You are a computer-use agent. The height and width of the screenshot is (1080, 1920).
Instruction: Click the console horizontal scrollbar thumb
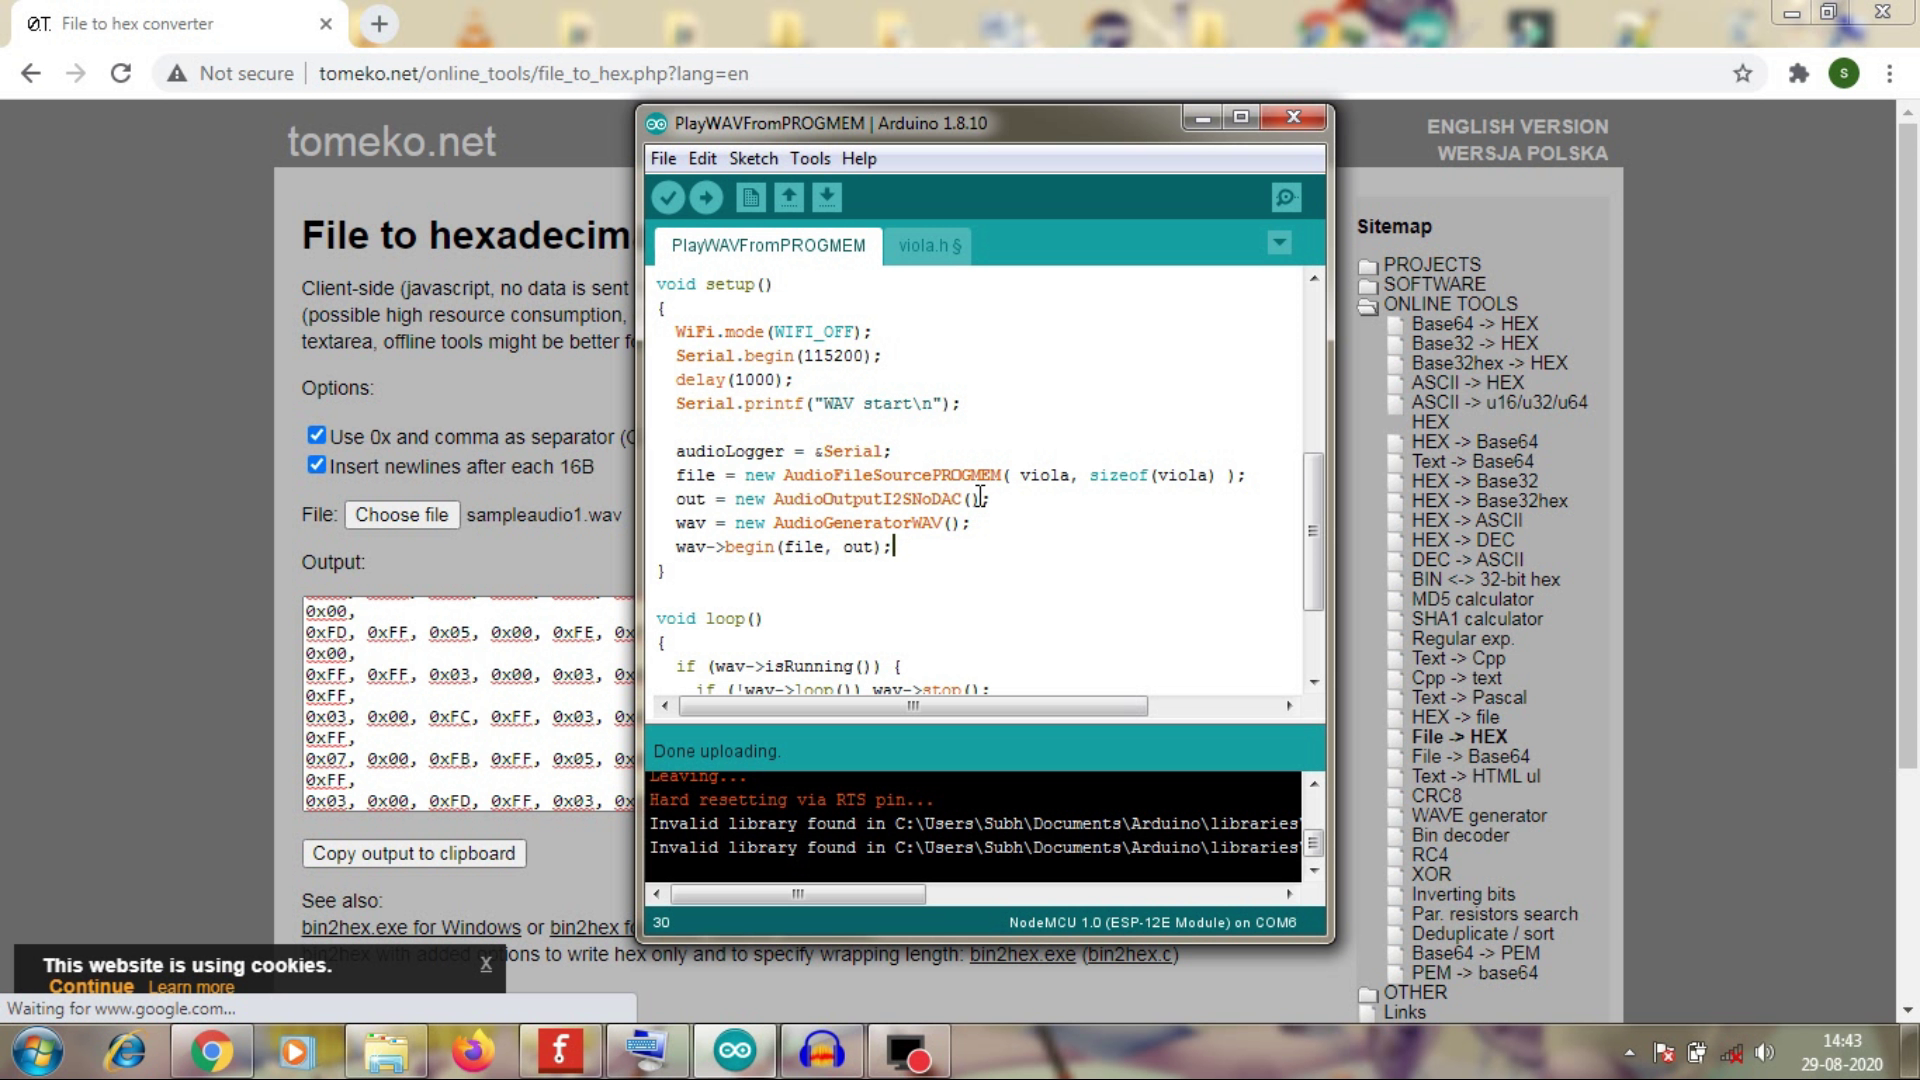798,893
